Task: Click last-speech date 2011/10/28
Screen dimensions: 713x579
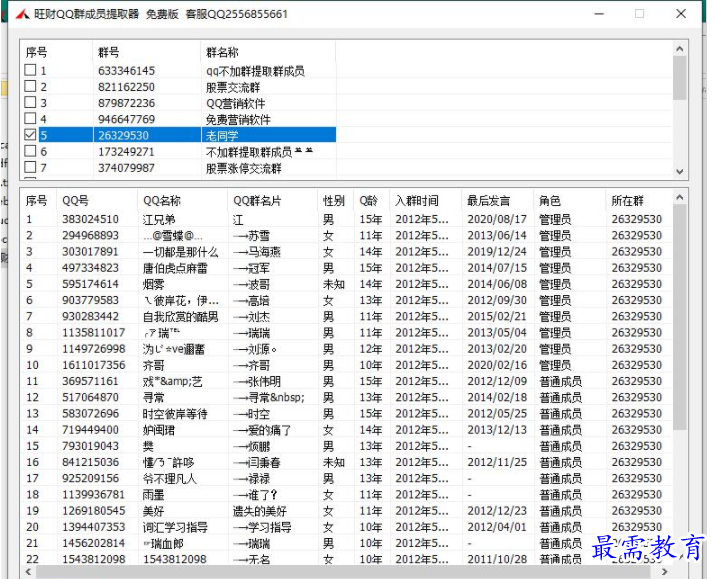Action: [497, 559]
